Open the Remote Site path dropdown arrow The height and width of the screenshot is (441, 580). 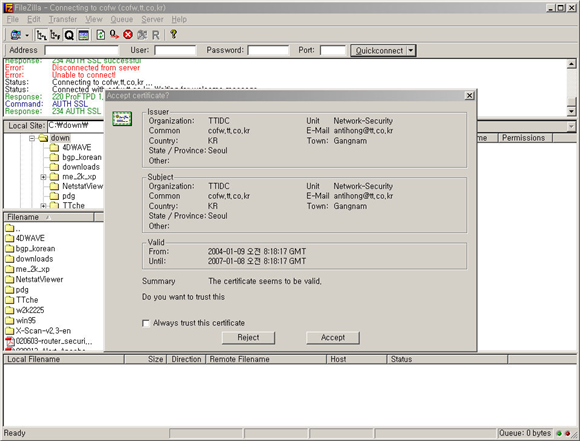point(571,127)
